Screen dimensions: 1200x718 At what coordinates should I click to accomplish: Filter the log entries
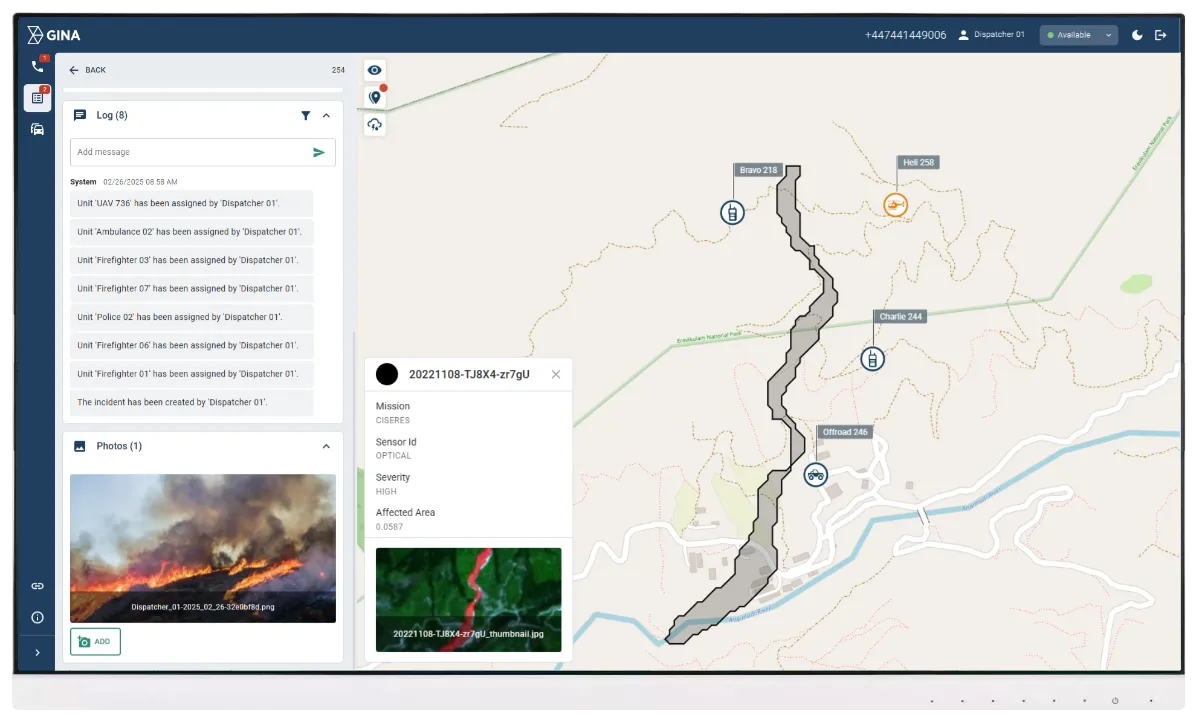click(306, 116)
